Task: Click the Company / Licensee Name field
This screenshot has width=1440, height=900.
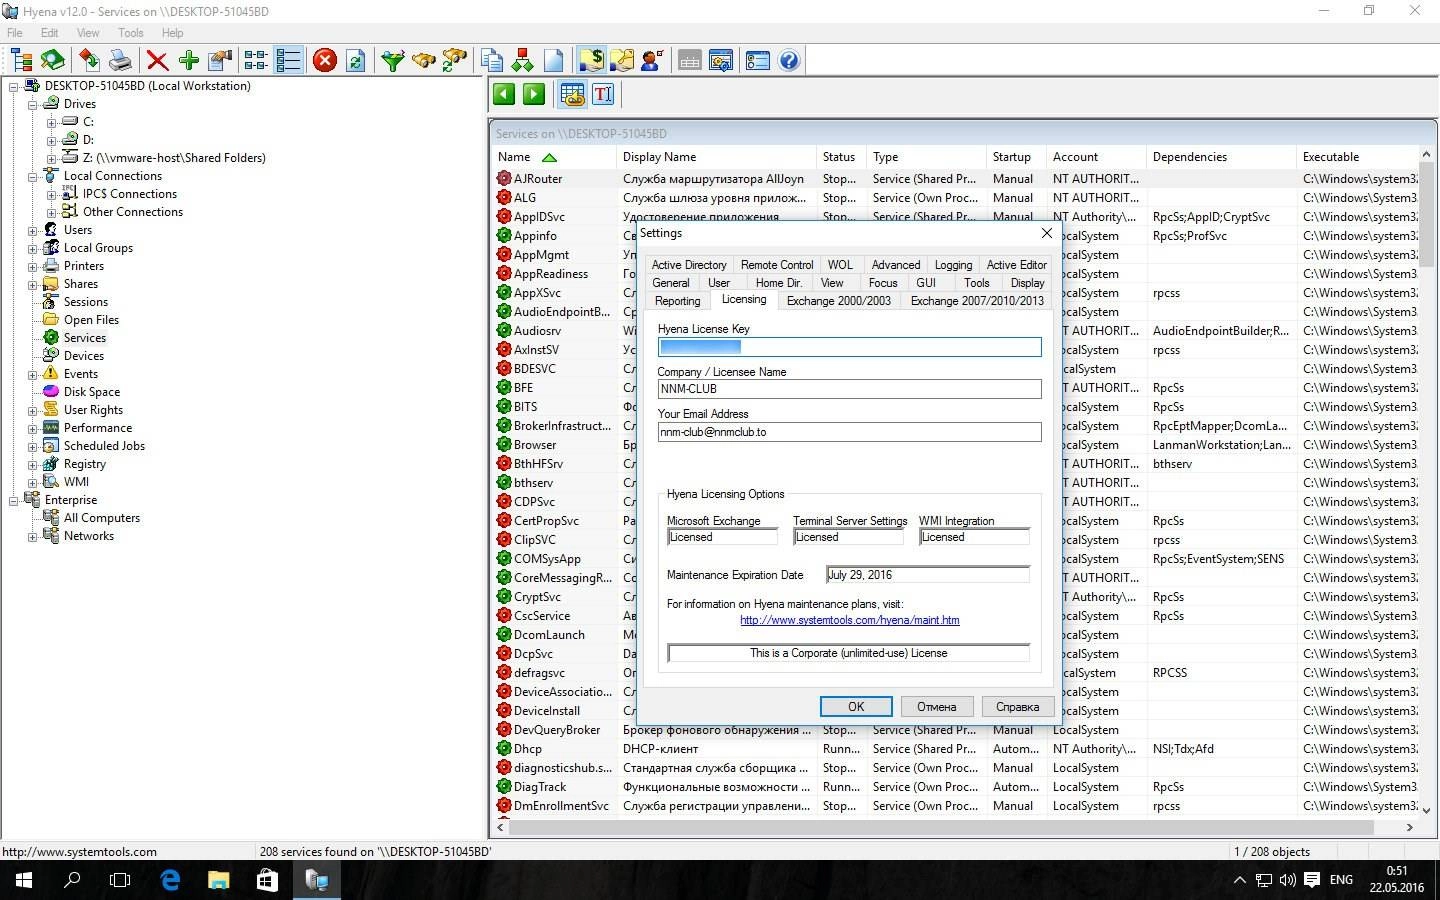Action: [850, 389]
